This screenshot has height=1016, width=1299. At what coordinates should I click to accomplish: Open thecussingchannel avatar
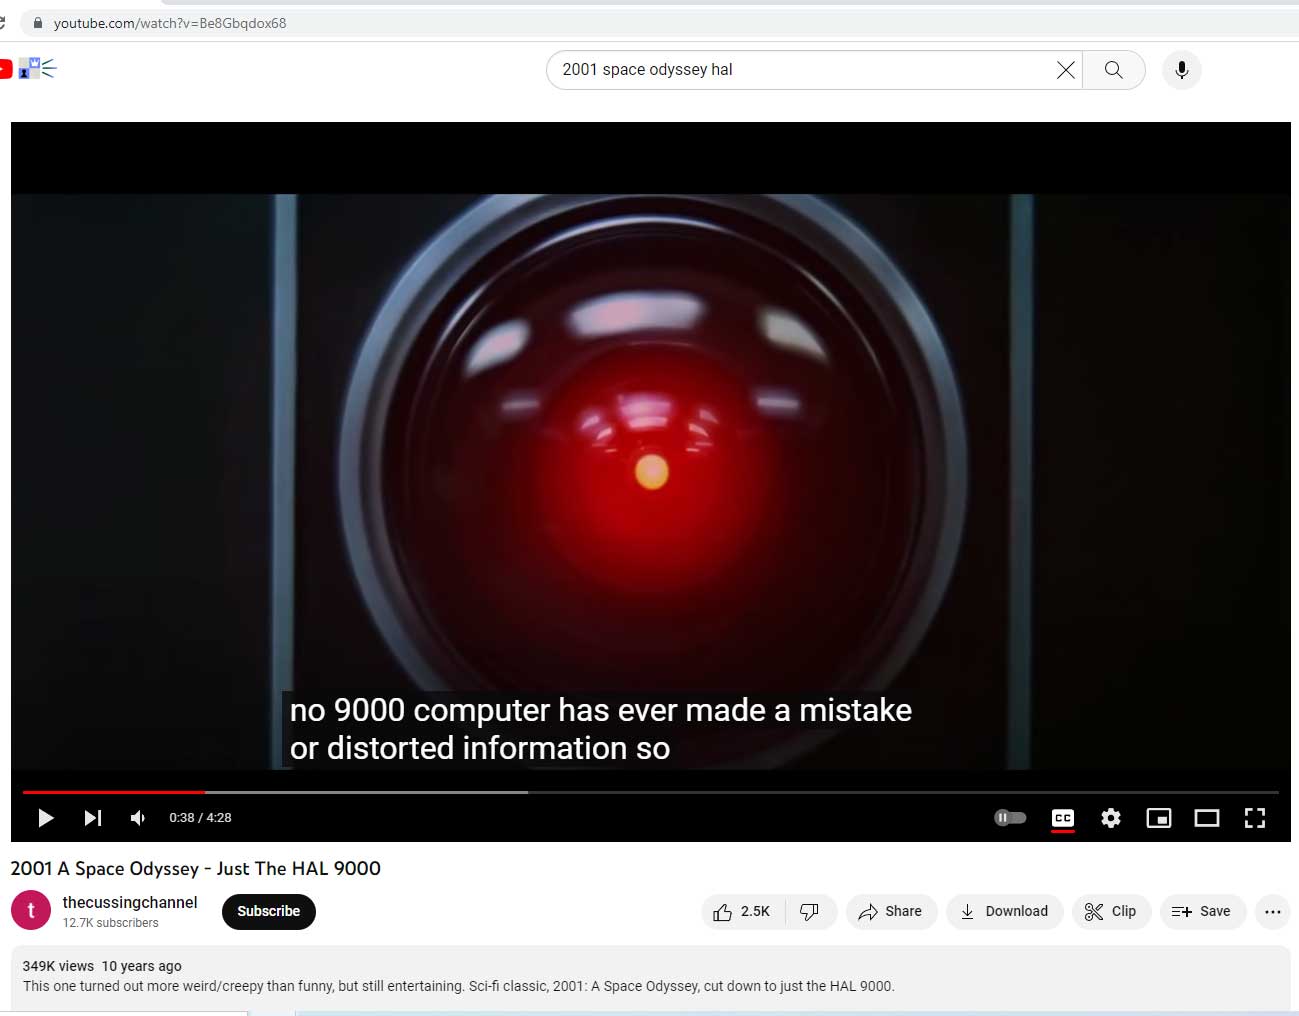pyautogui.click(x=31, y=910)
